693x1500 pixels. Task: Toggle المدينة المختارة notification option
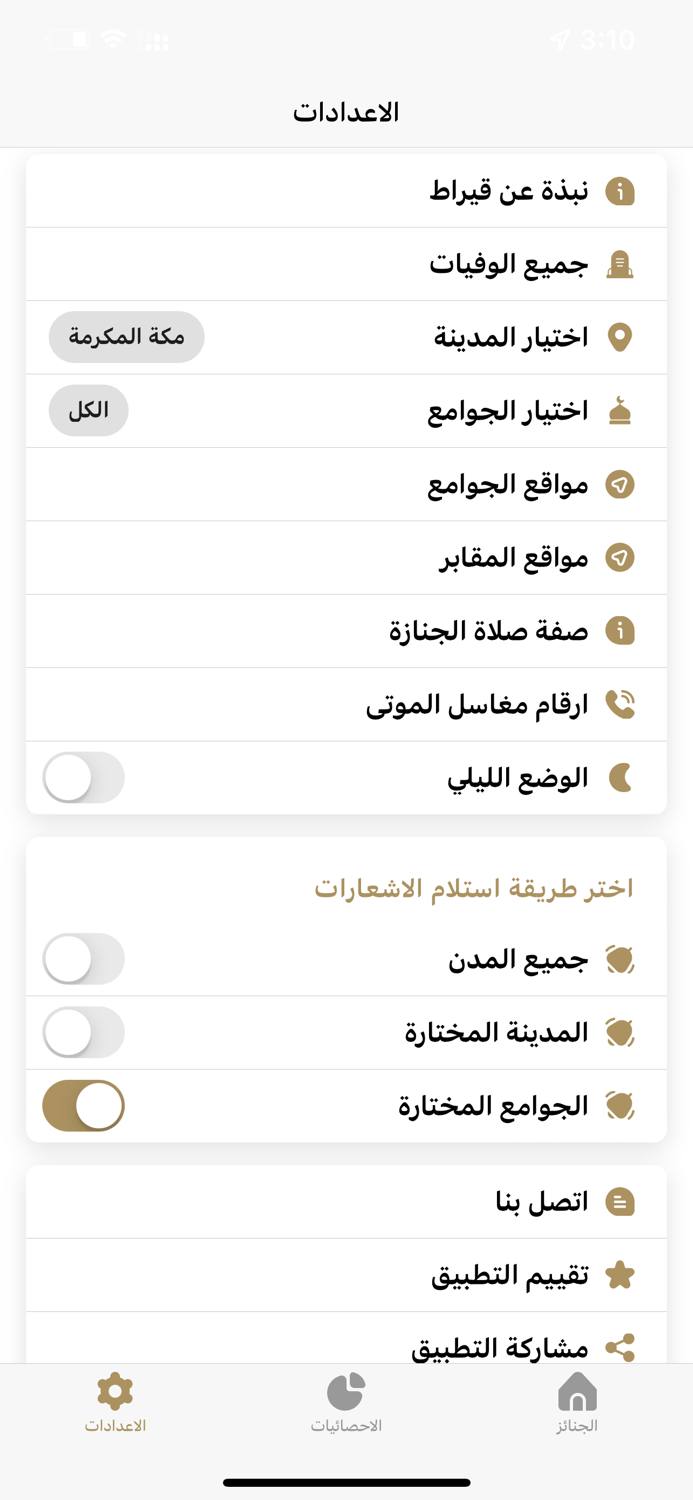[x=83, y=1032]
